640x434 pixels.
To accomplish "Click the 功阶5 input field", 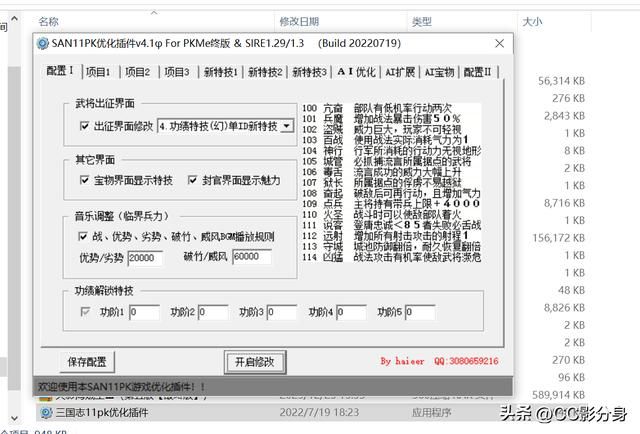I will pos(420,312).
